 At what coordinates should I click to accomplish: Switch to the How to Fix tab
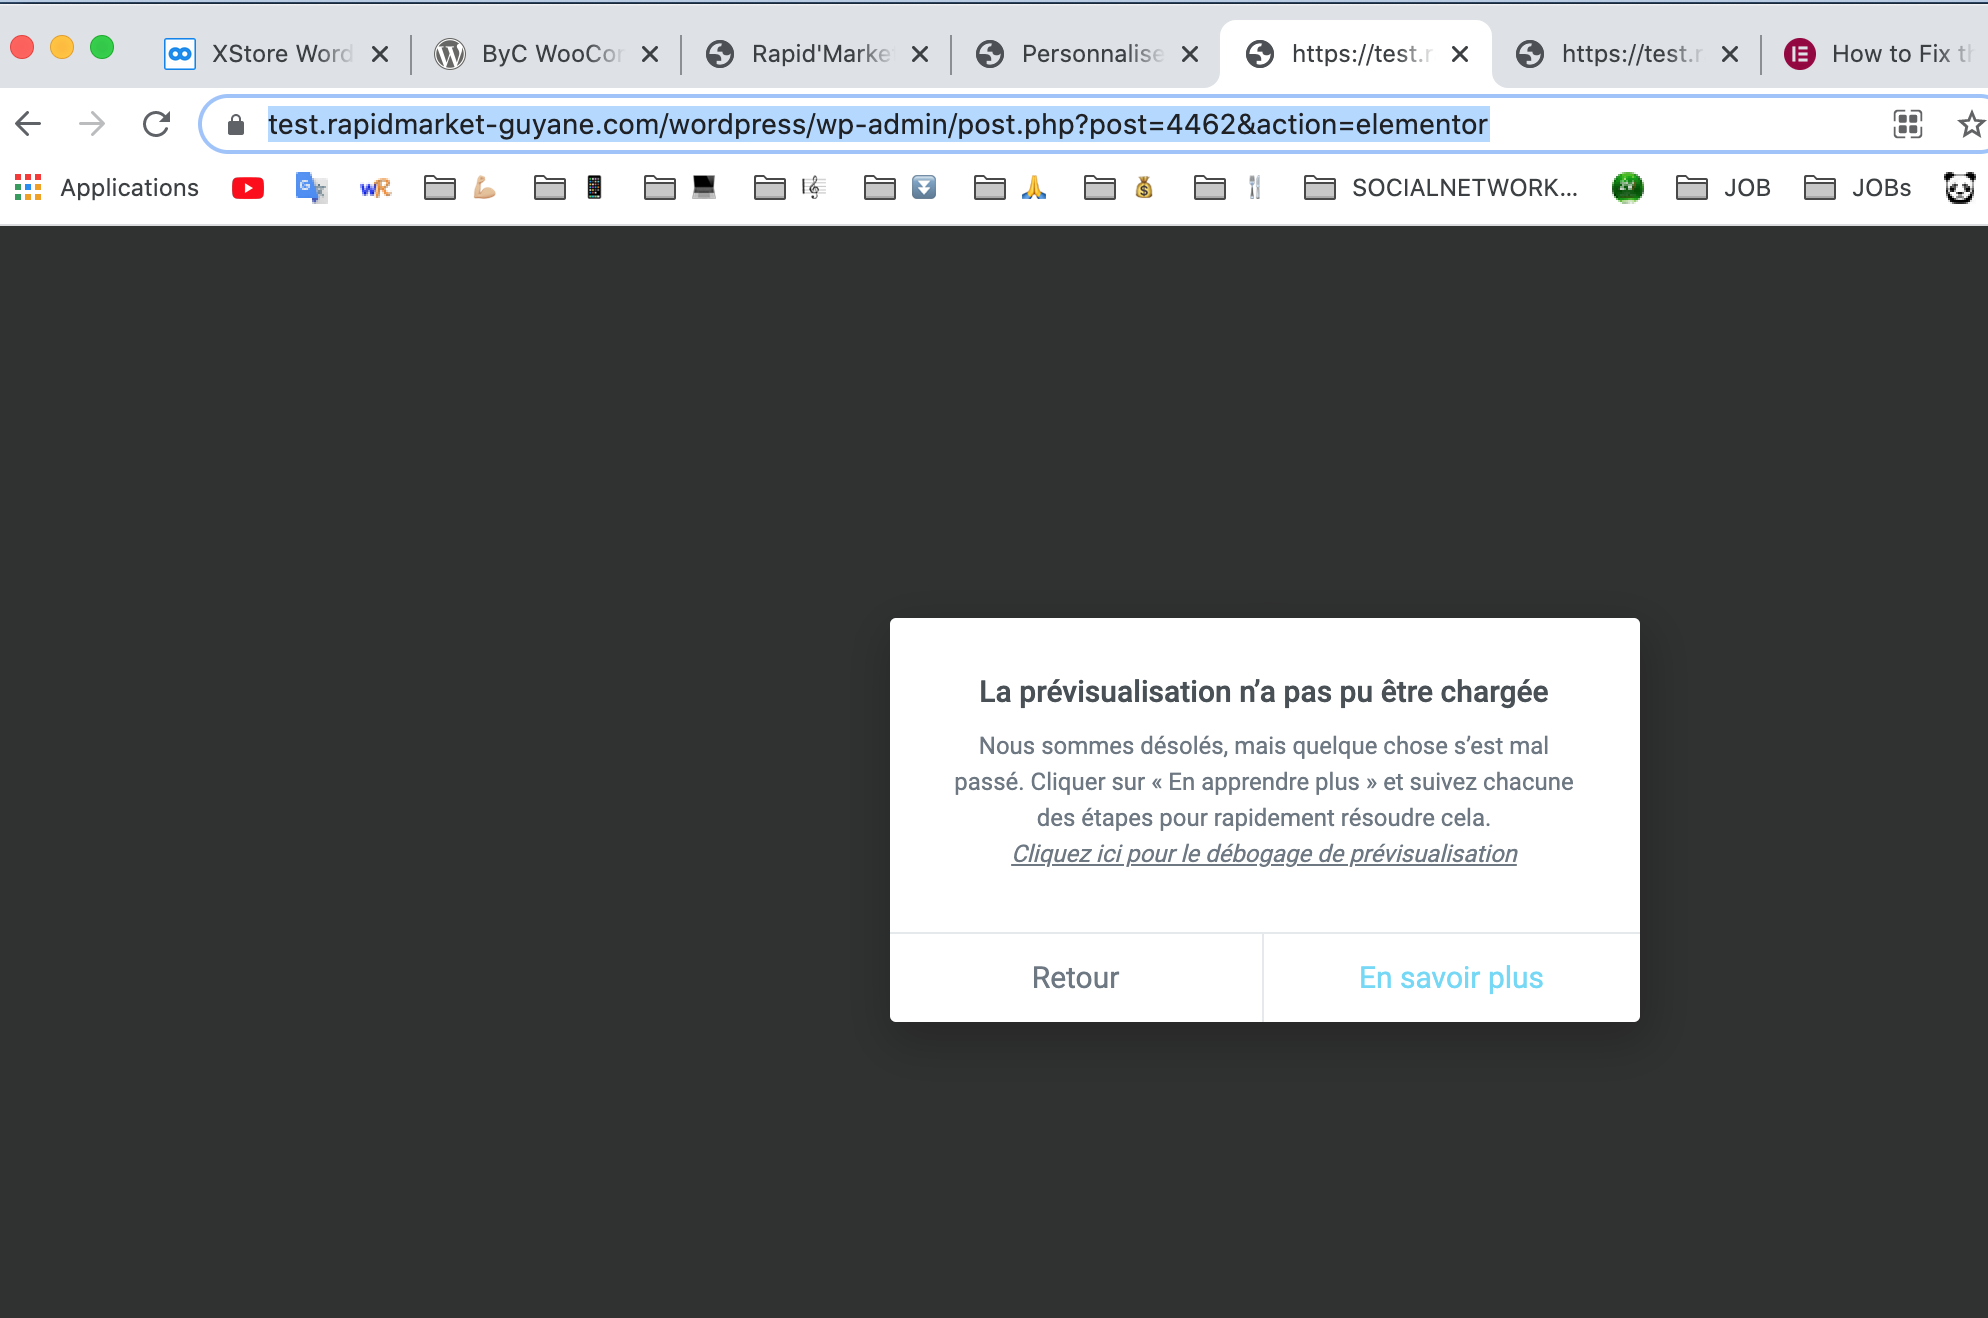click(1880, 54)
